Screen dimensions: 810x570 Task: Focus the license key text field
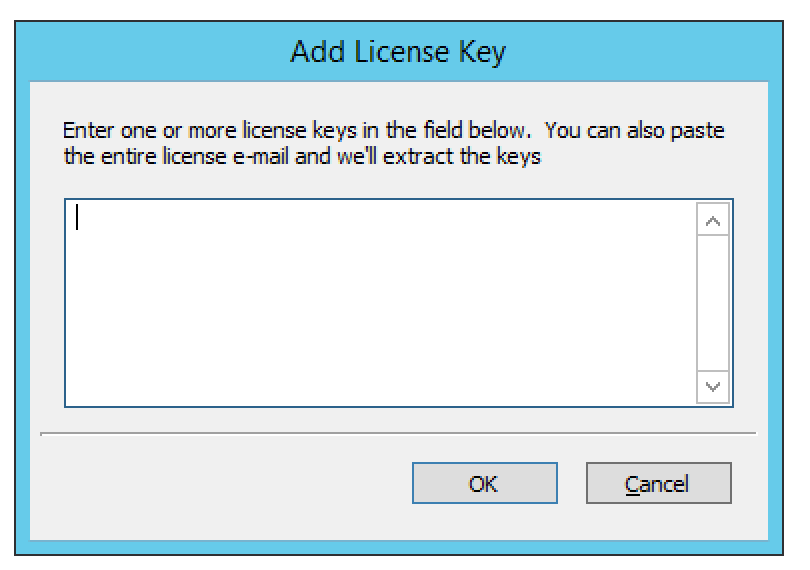(381, 303)
